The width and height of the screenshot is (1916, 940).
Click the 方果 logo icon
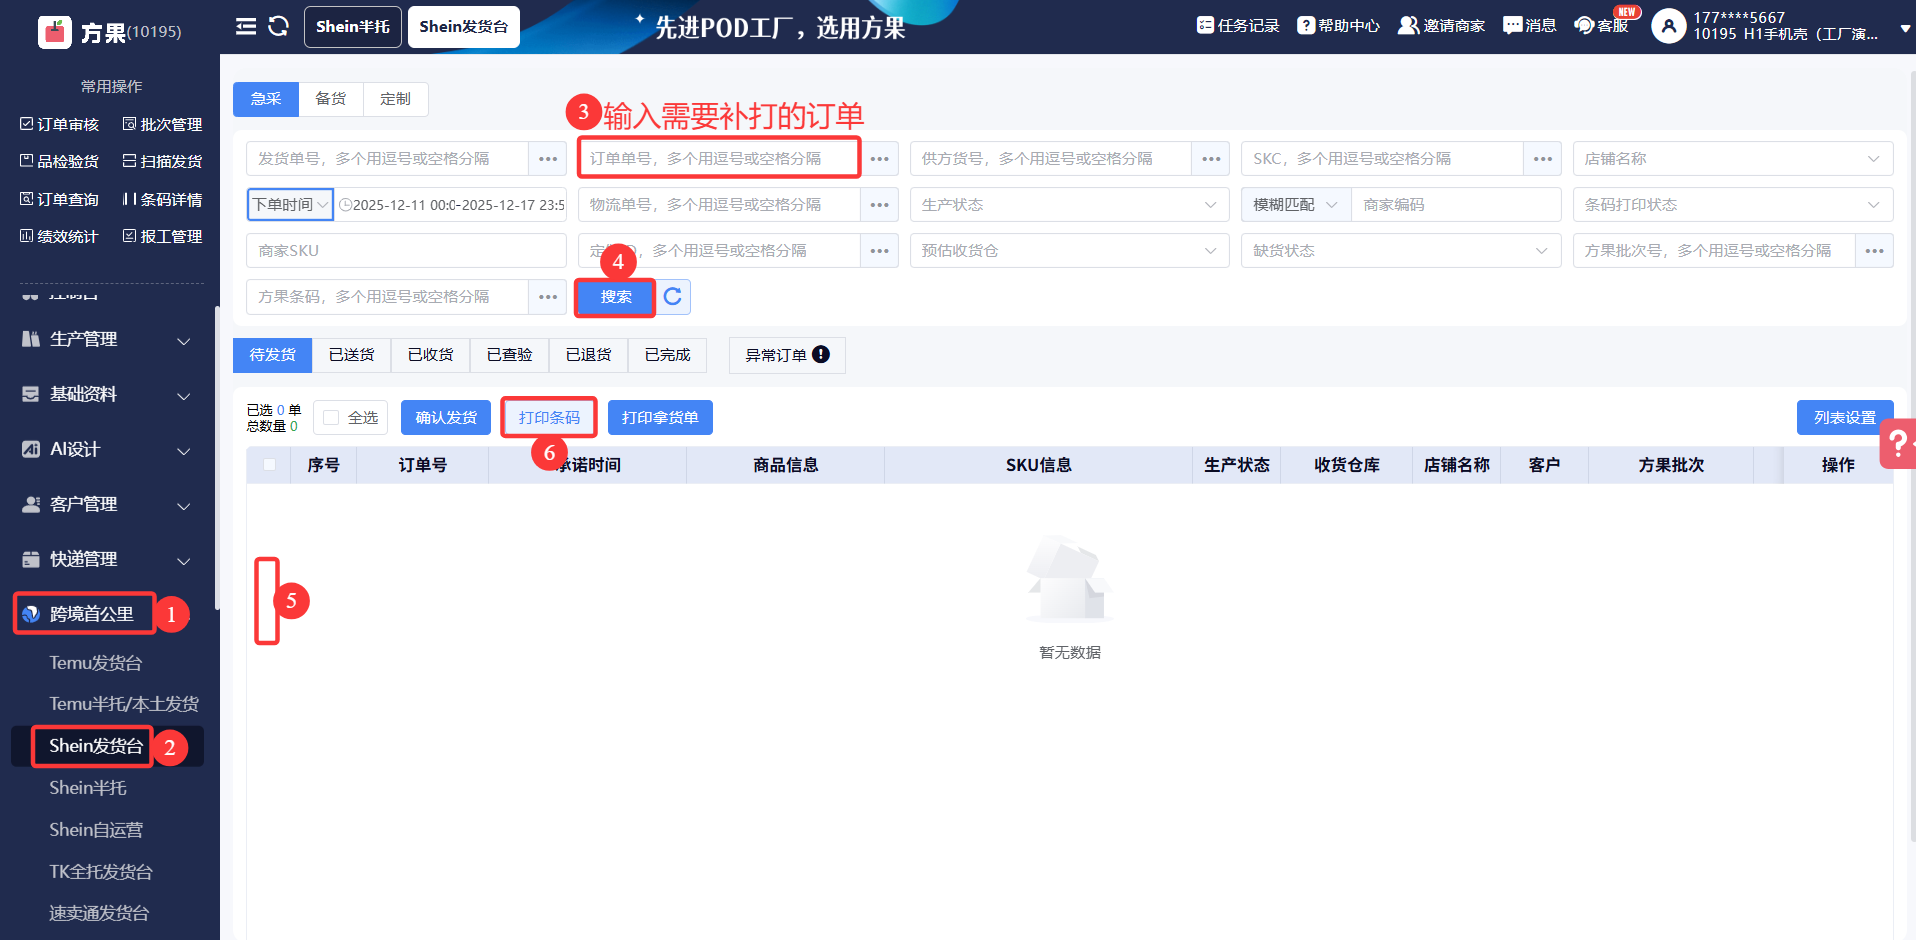55,32
